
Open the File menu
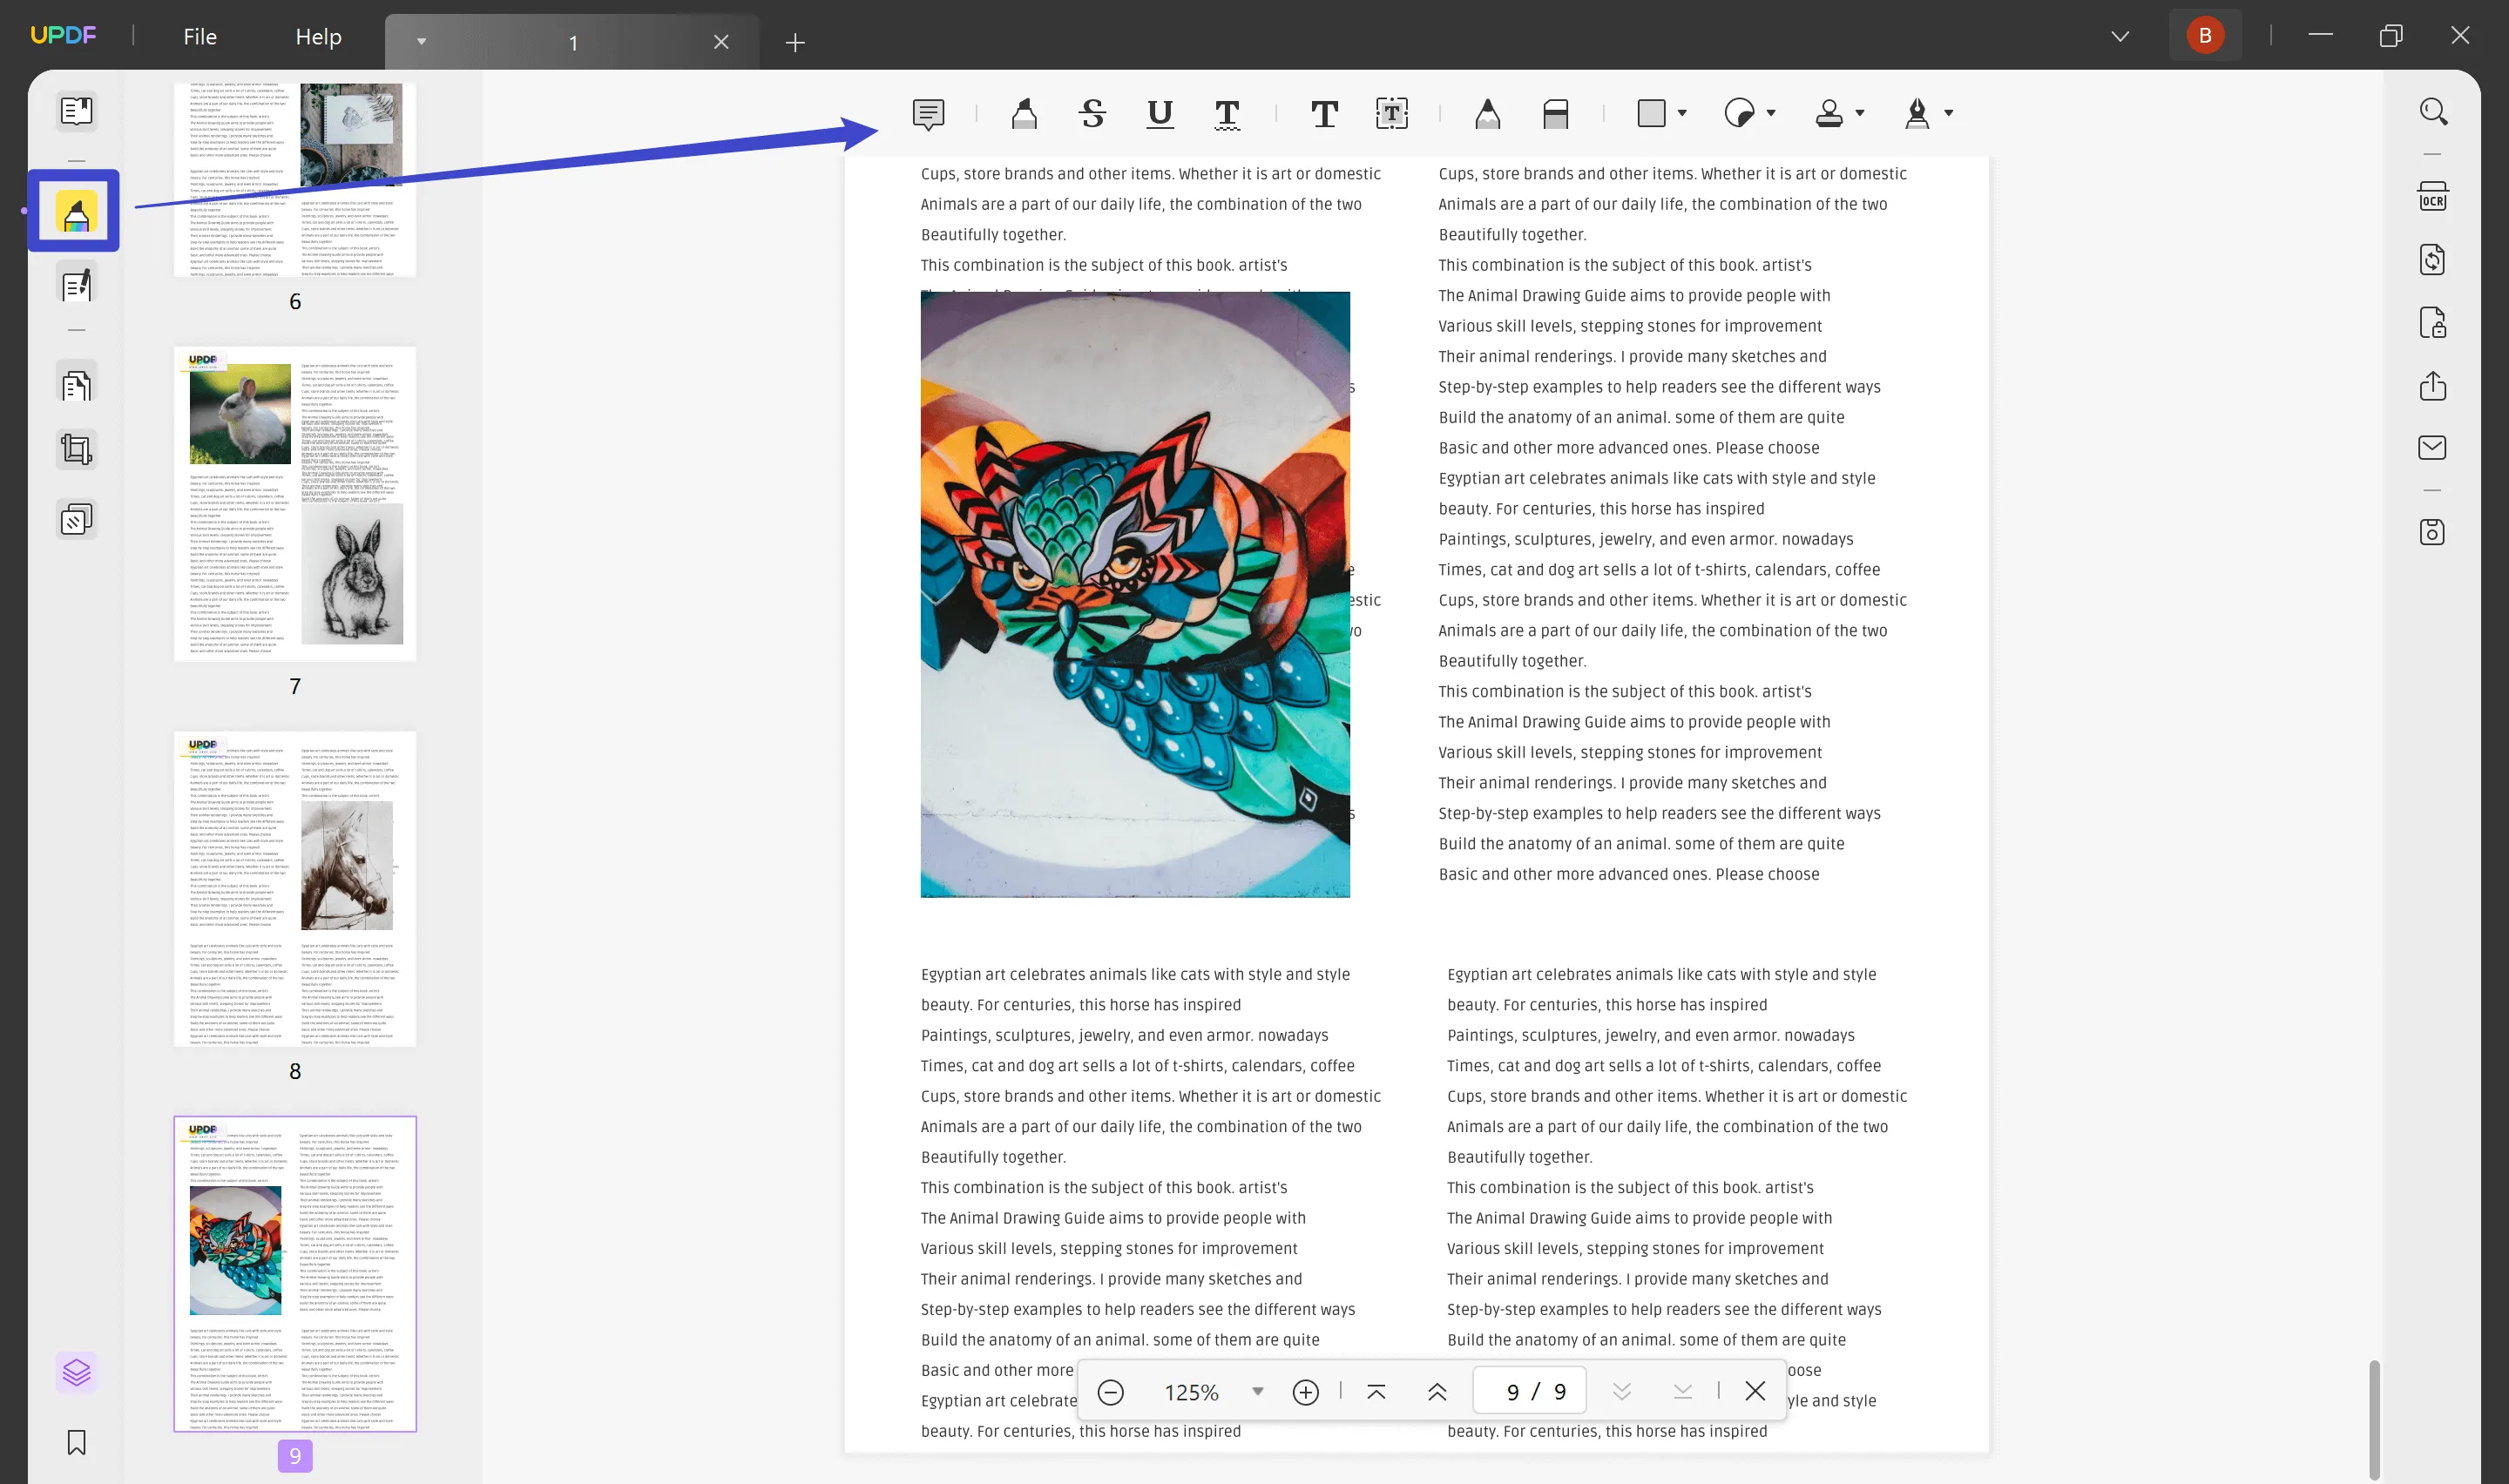point(200,34)
